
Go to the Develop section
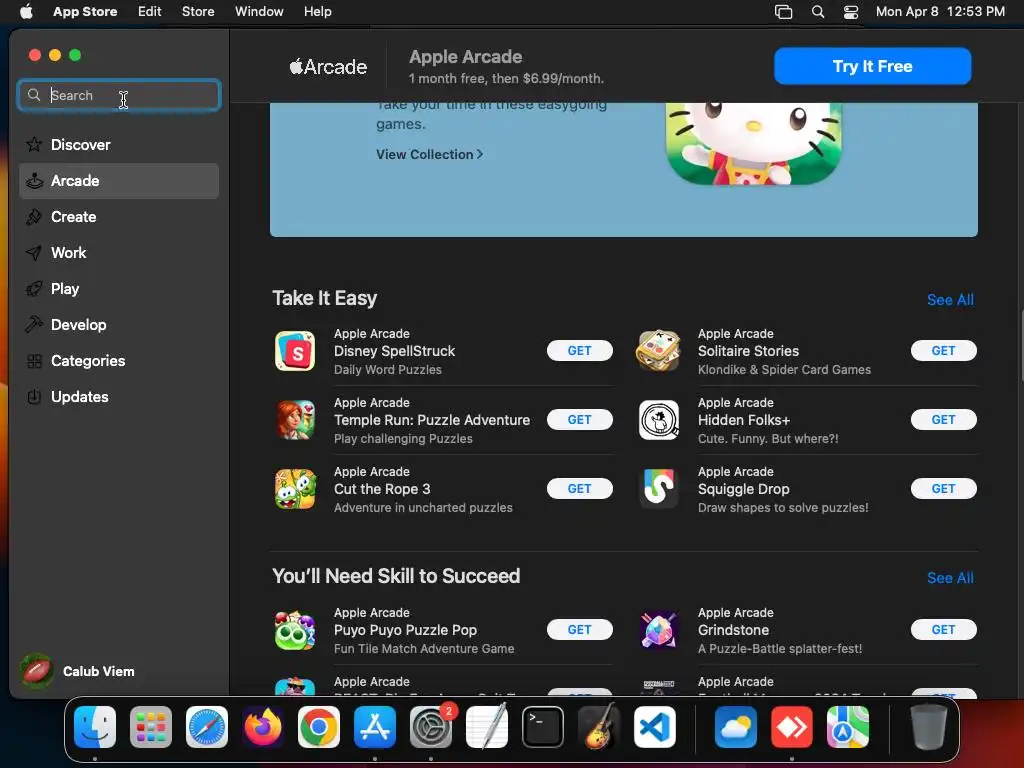tap(119, 325)
